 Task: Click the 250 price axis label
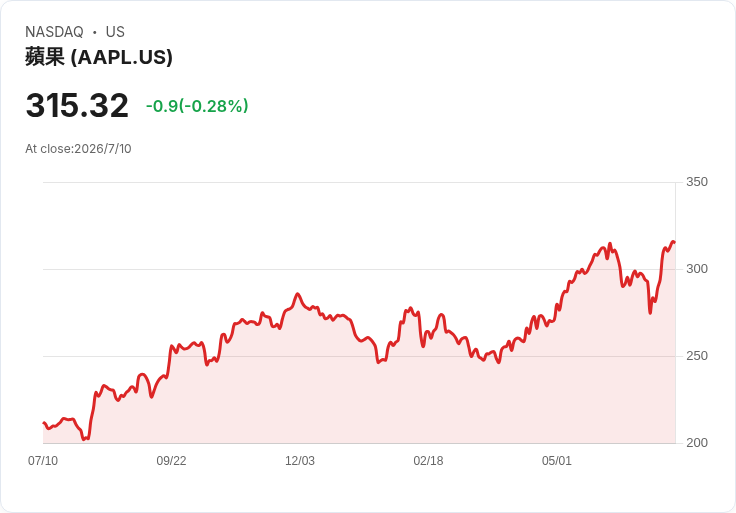click(697, 356)
